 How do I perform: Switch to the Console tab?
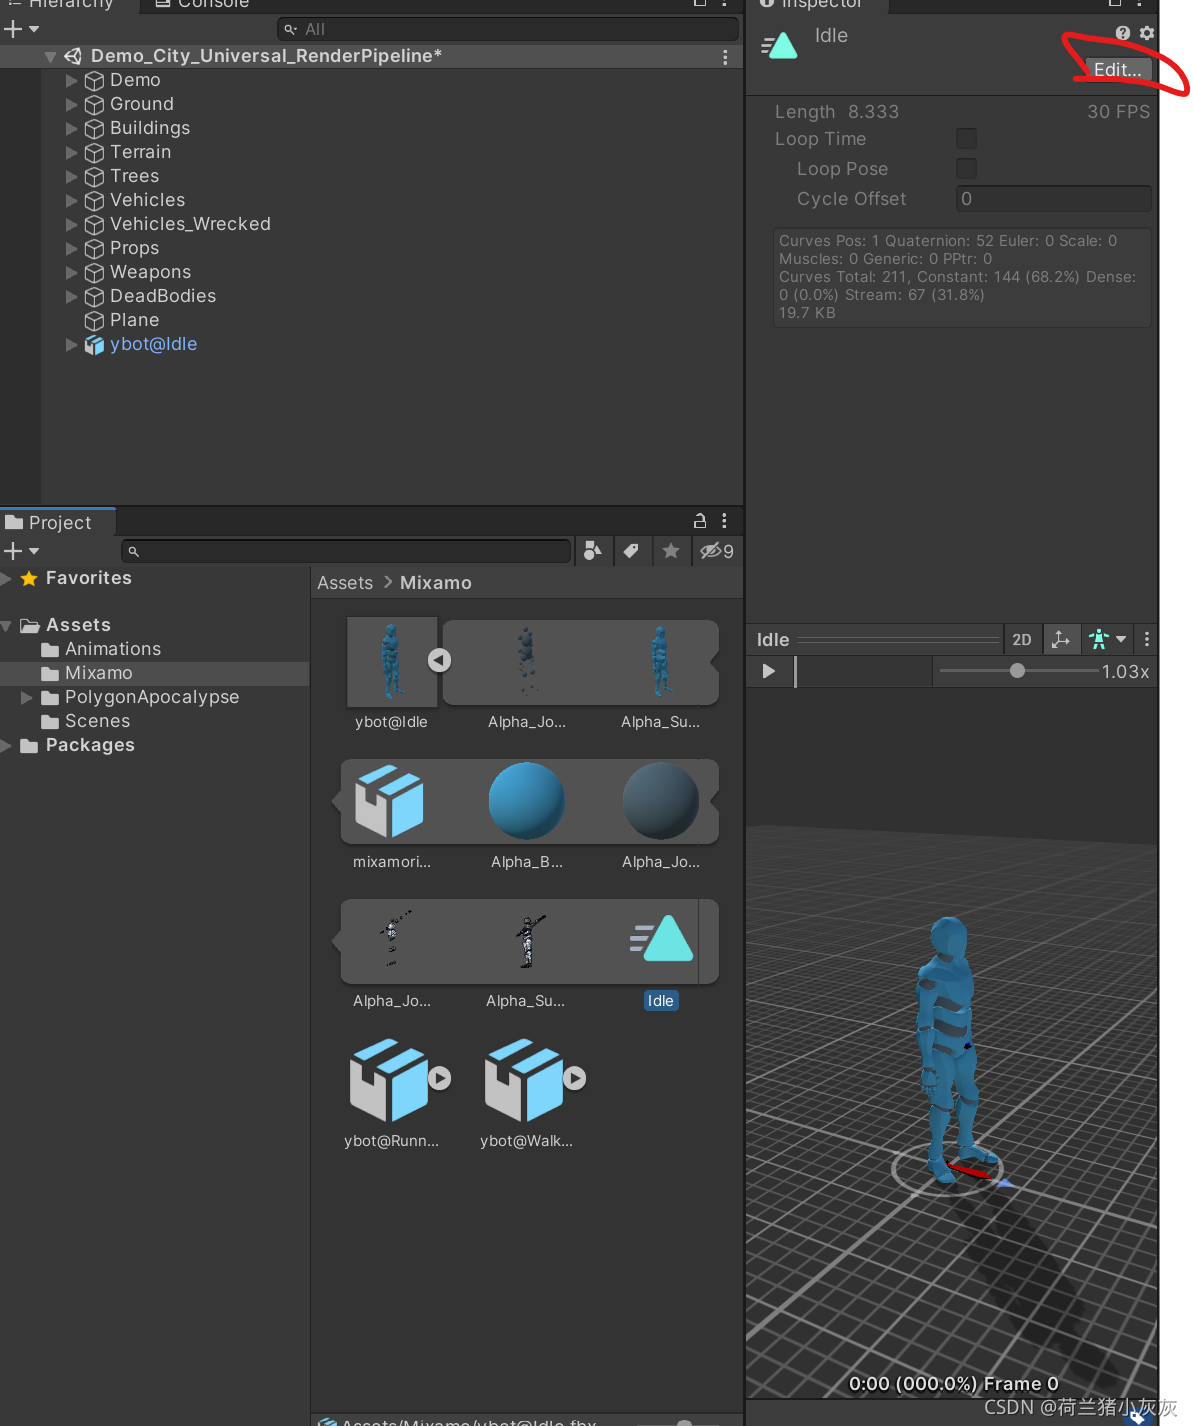pos(202,4)
